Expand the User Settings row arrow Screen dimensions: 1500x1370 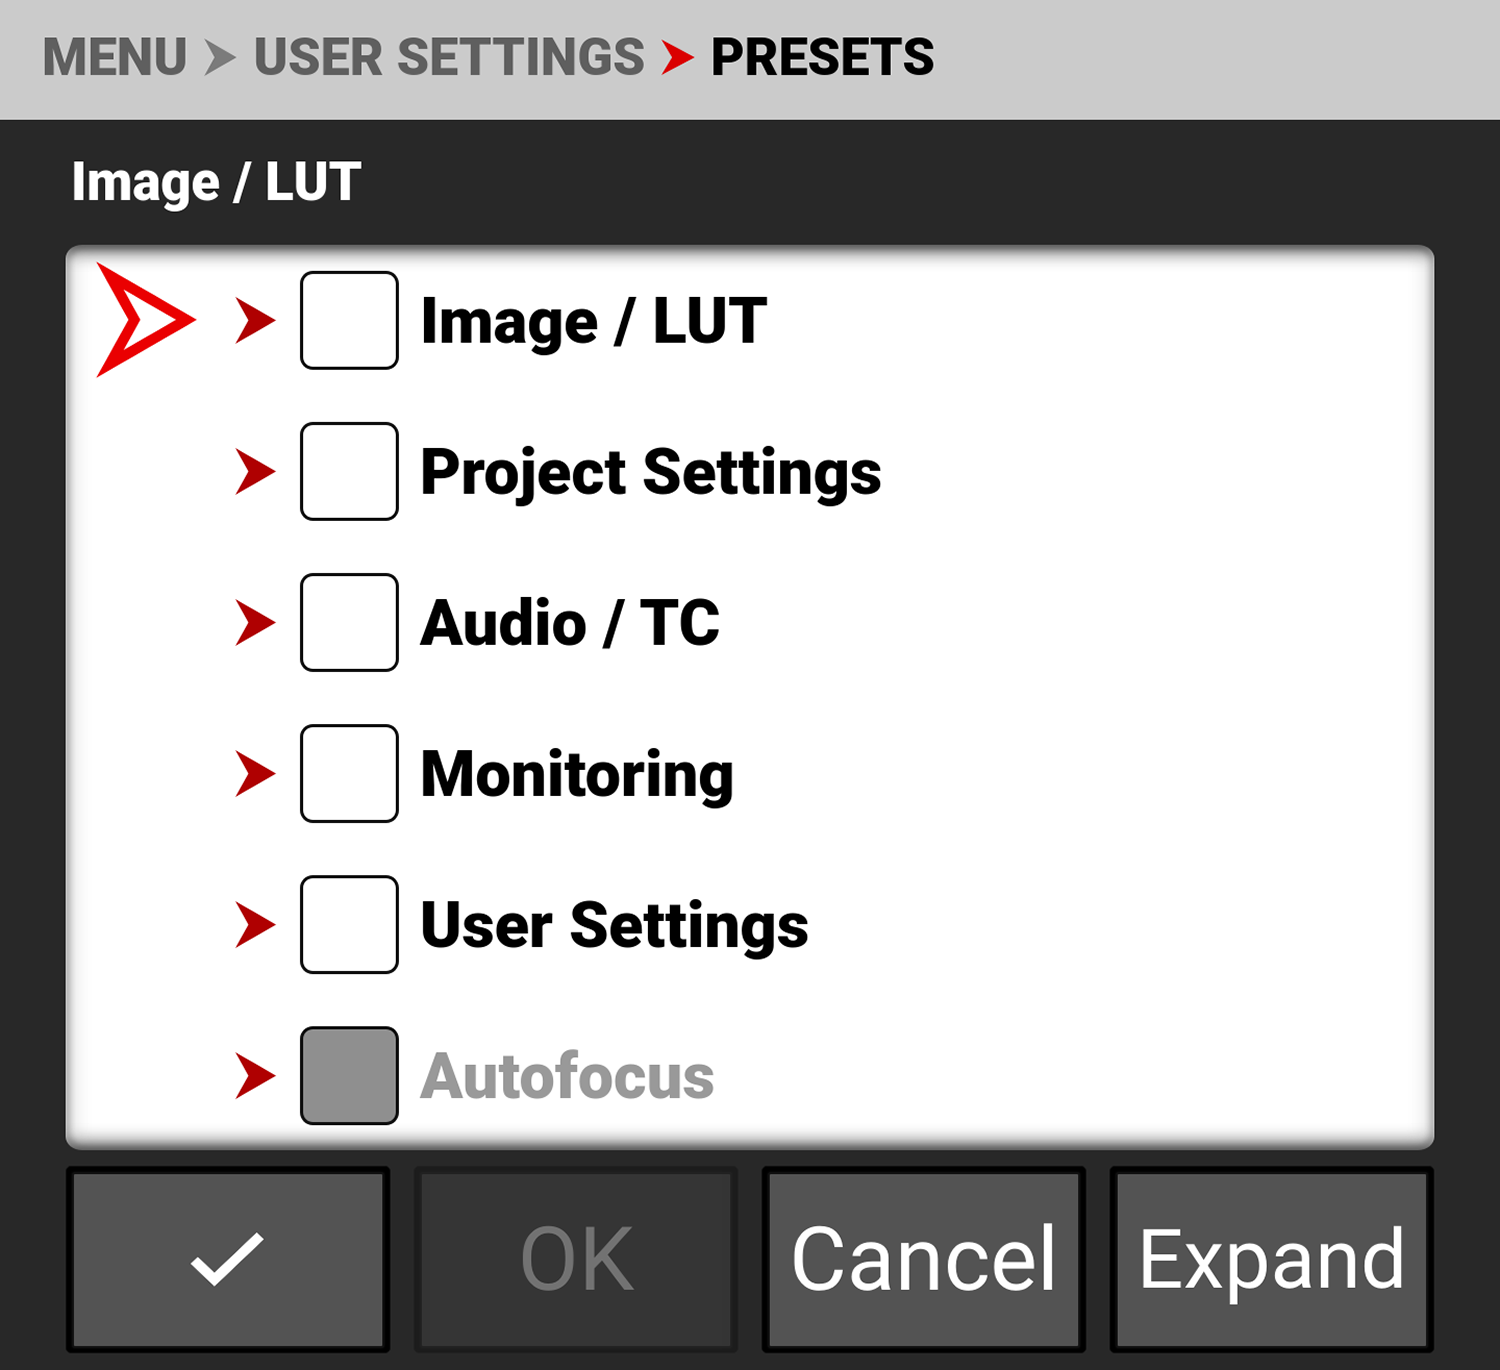[x=255, y=924]
